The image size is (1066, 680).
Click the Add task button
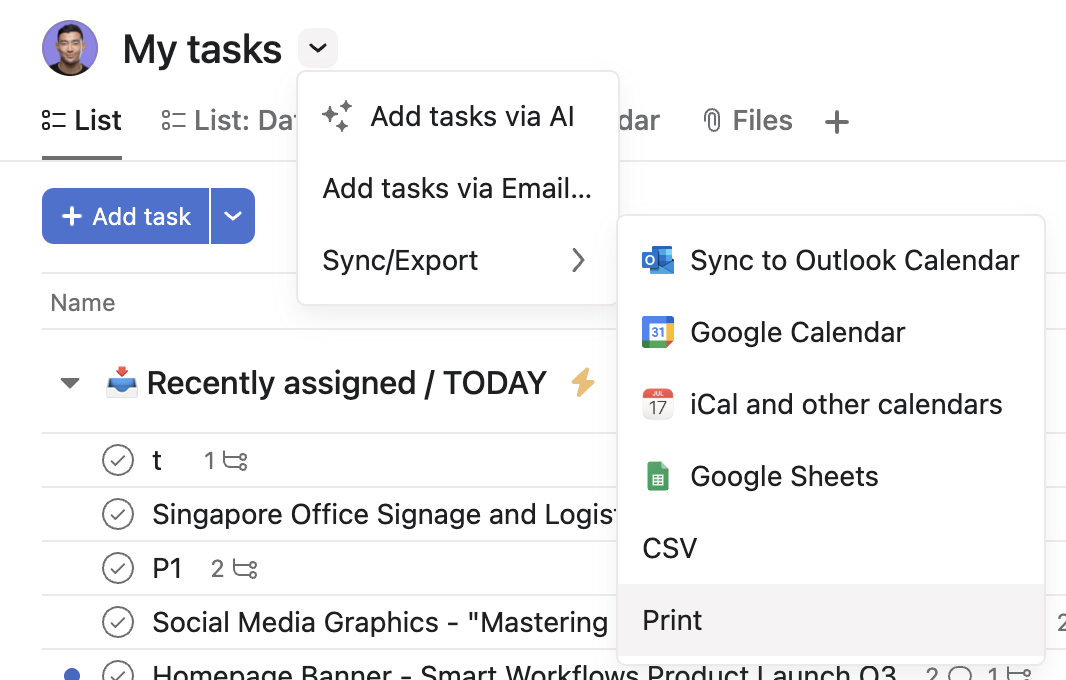click(125, 216)
